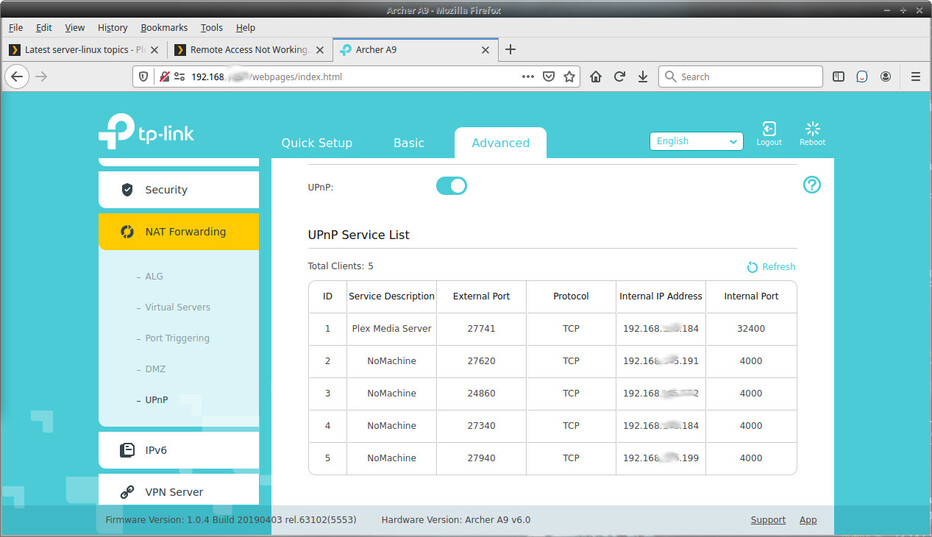Click the address bar URL text

(267, 77)
